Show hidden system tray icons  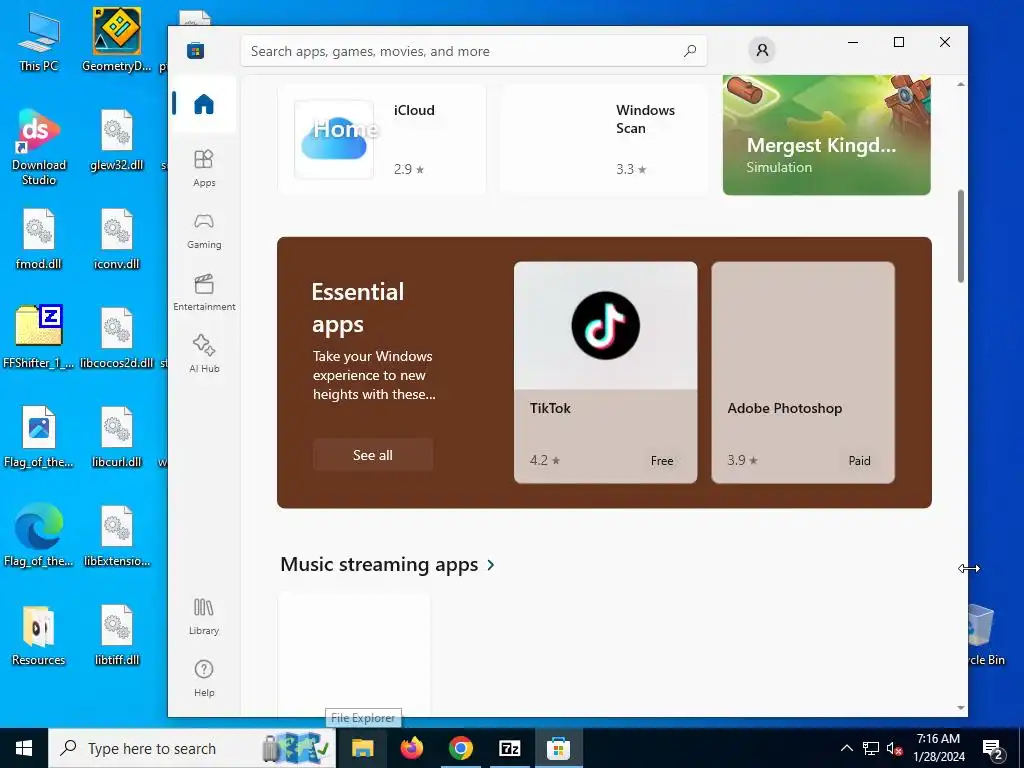[846, 748]
